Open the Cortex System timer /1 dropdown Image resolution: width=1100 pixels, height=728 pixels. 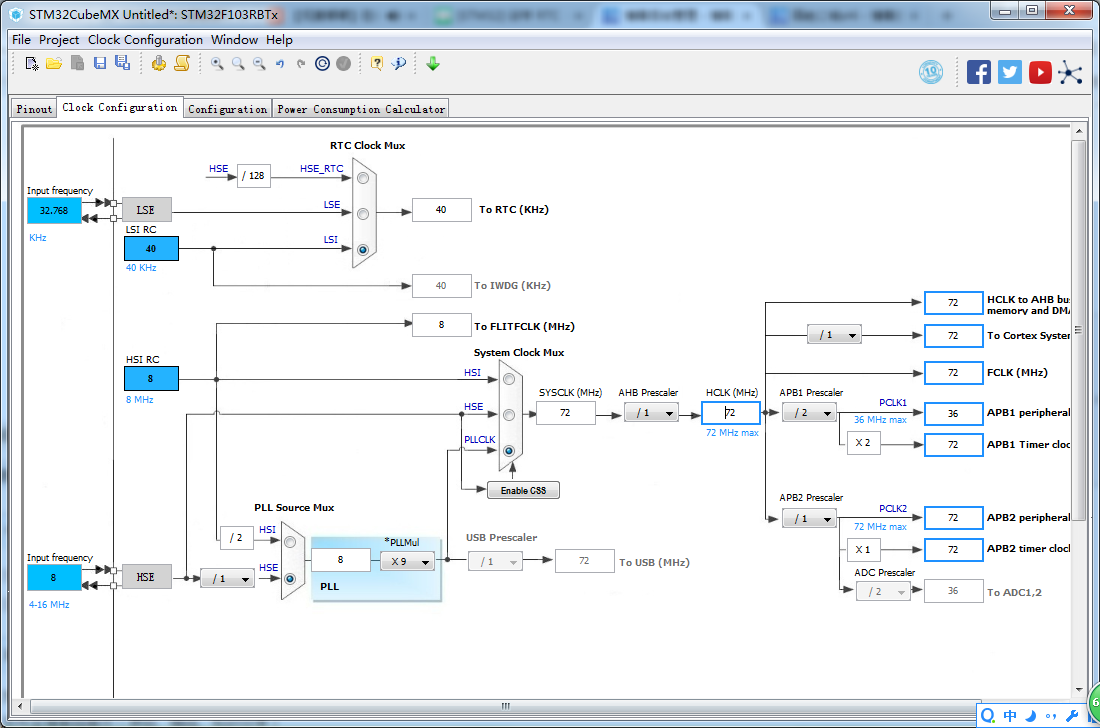(834, 335)
